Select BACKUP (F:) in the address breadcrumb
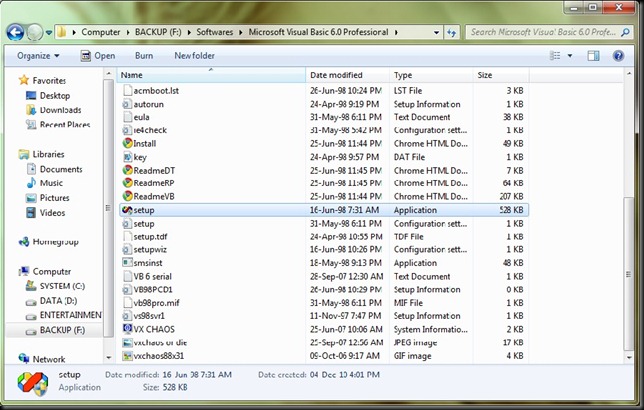 [x=158, y=32]
